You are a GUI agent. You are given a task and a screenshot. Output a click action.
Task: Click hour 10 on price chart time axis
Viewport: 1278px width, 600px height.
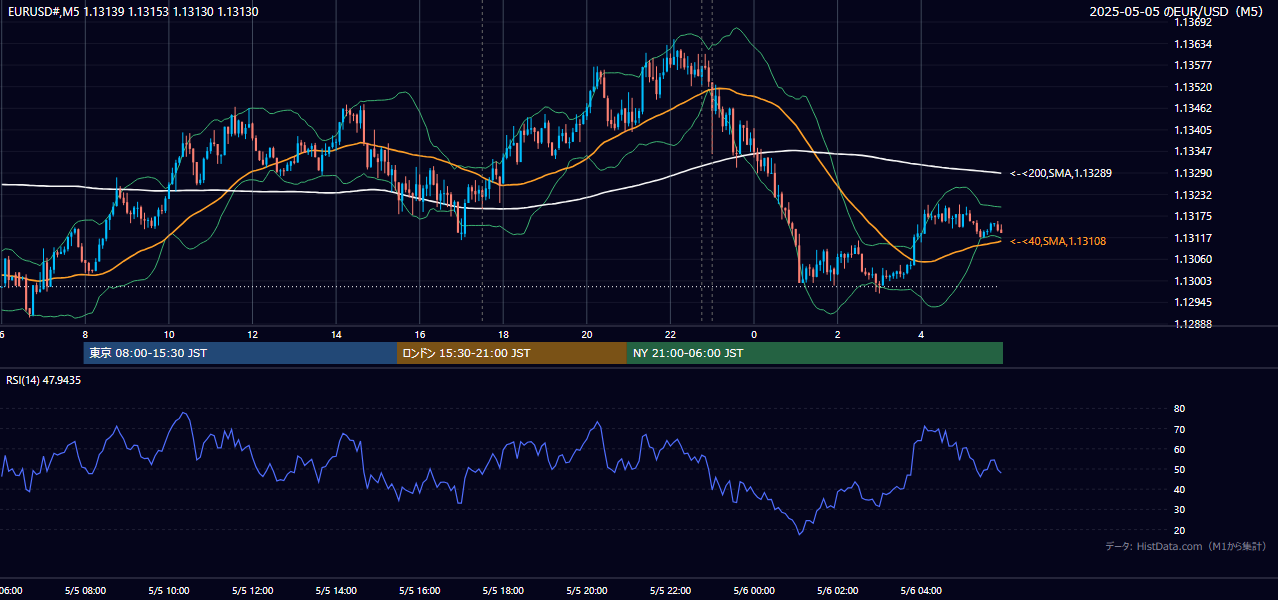(169, 334)
